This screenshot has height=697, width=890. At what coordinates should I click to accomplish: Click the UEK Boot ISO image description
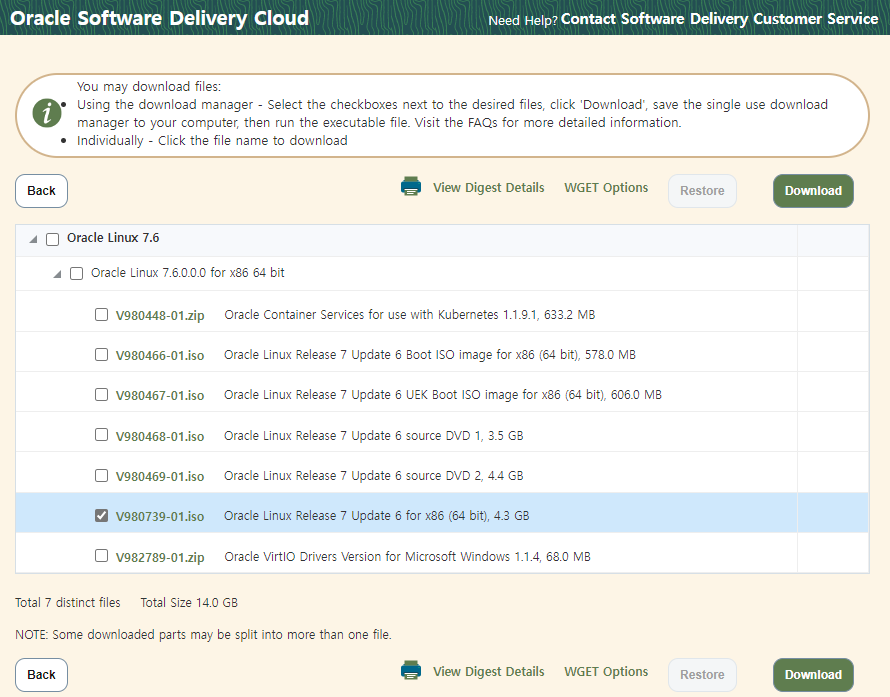(443, 395)
